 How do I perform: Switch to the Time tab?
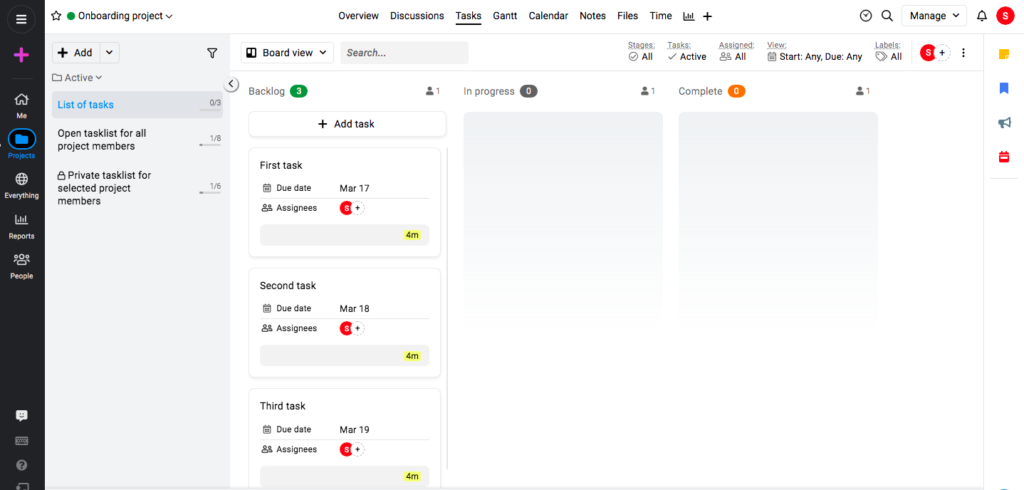661,16
